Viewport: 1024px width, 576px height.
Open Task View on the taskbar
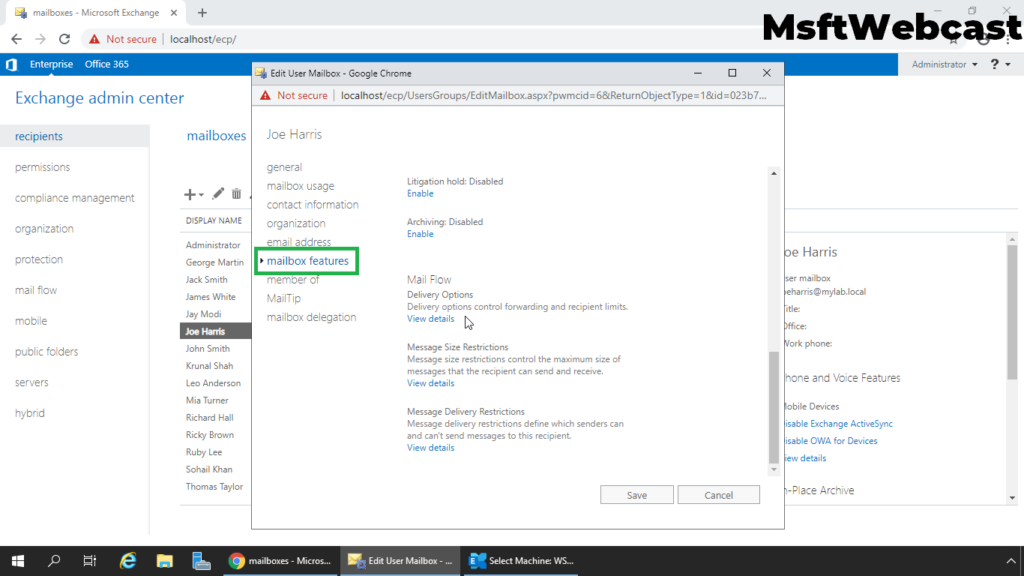click(89, 560)
